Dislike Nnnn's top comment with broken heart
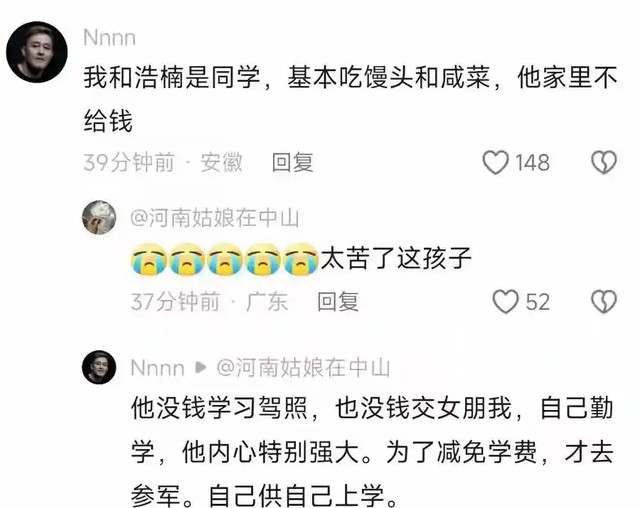The height and width of the screenshot is (508, 640). pos(604,162)
